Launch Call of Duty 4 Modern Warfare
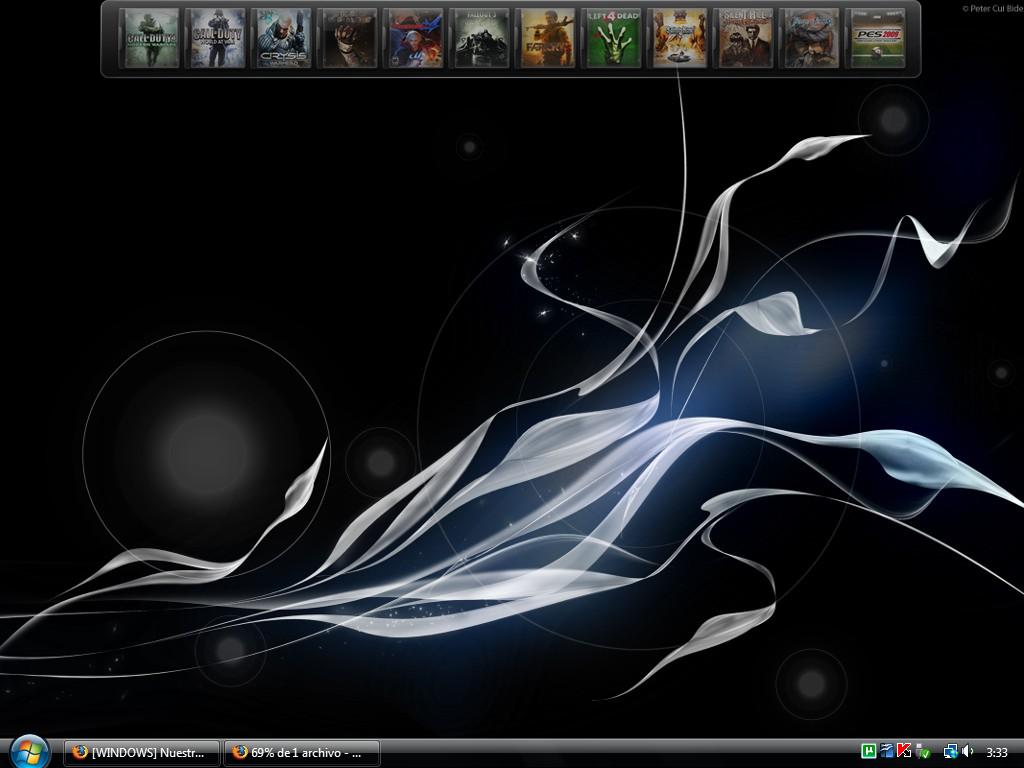1024x768 pixels. click(x=151, y=38)
